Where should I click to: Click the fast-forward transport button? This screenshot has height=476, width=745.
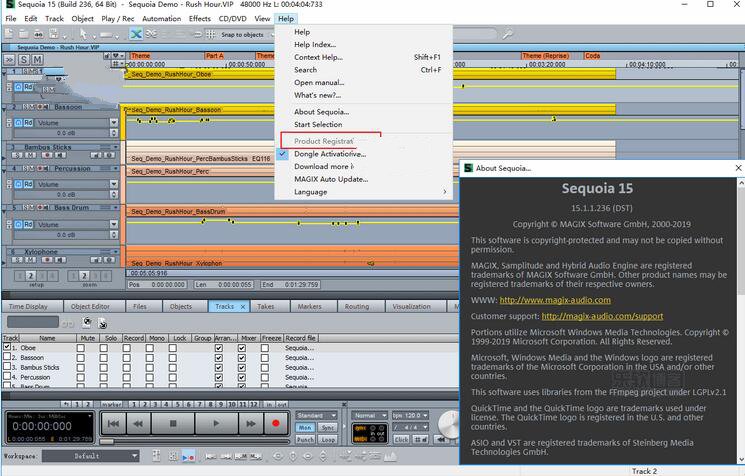click(x=251, y=423)
